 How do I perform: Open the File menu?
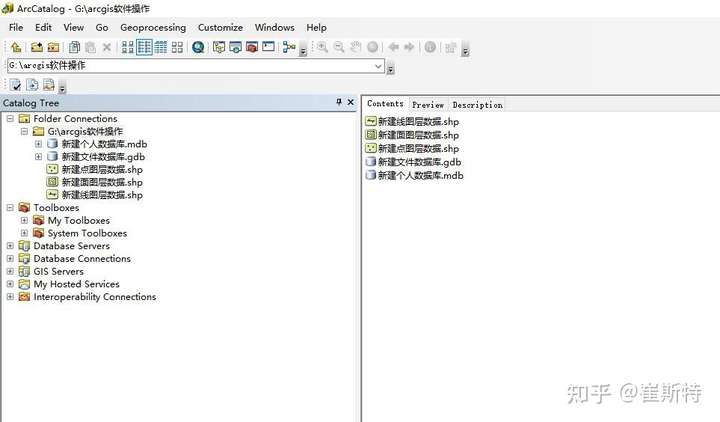[16, 28]
